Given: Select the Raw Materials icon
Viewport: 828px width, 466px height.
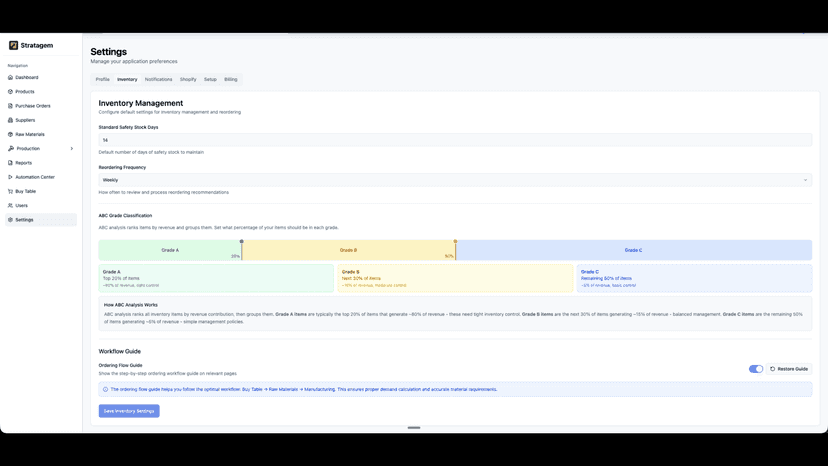Looking at the screenshot, I should pyautogui.click(x=11, y=134).
